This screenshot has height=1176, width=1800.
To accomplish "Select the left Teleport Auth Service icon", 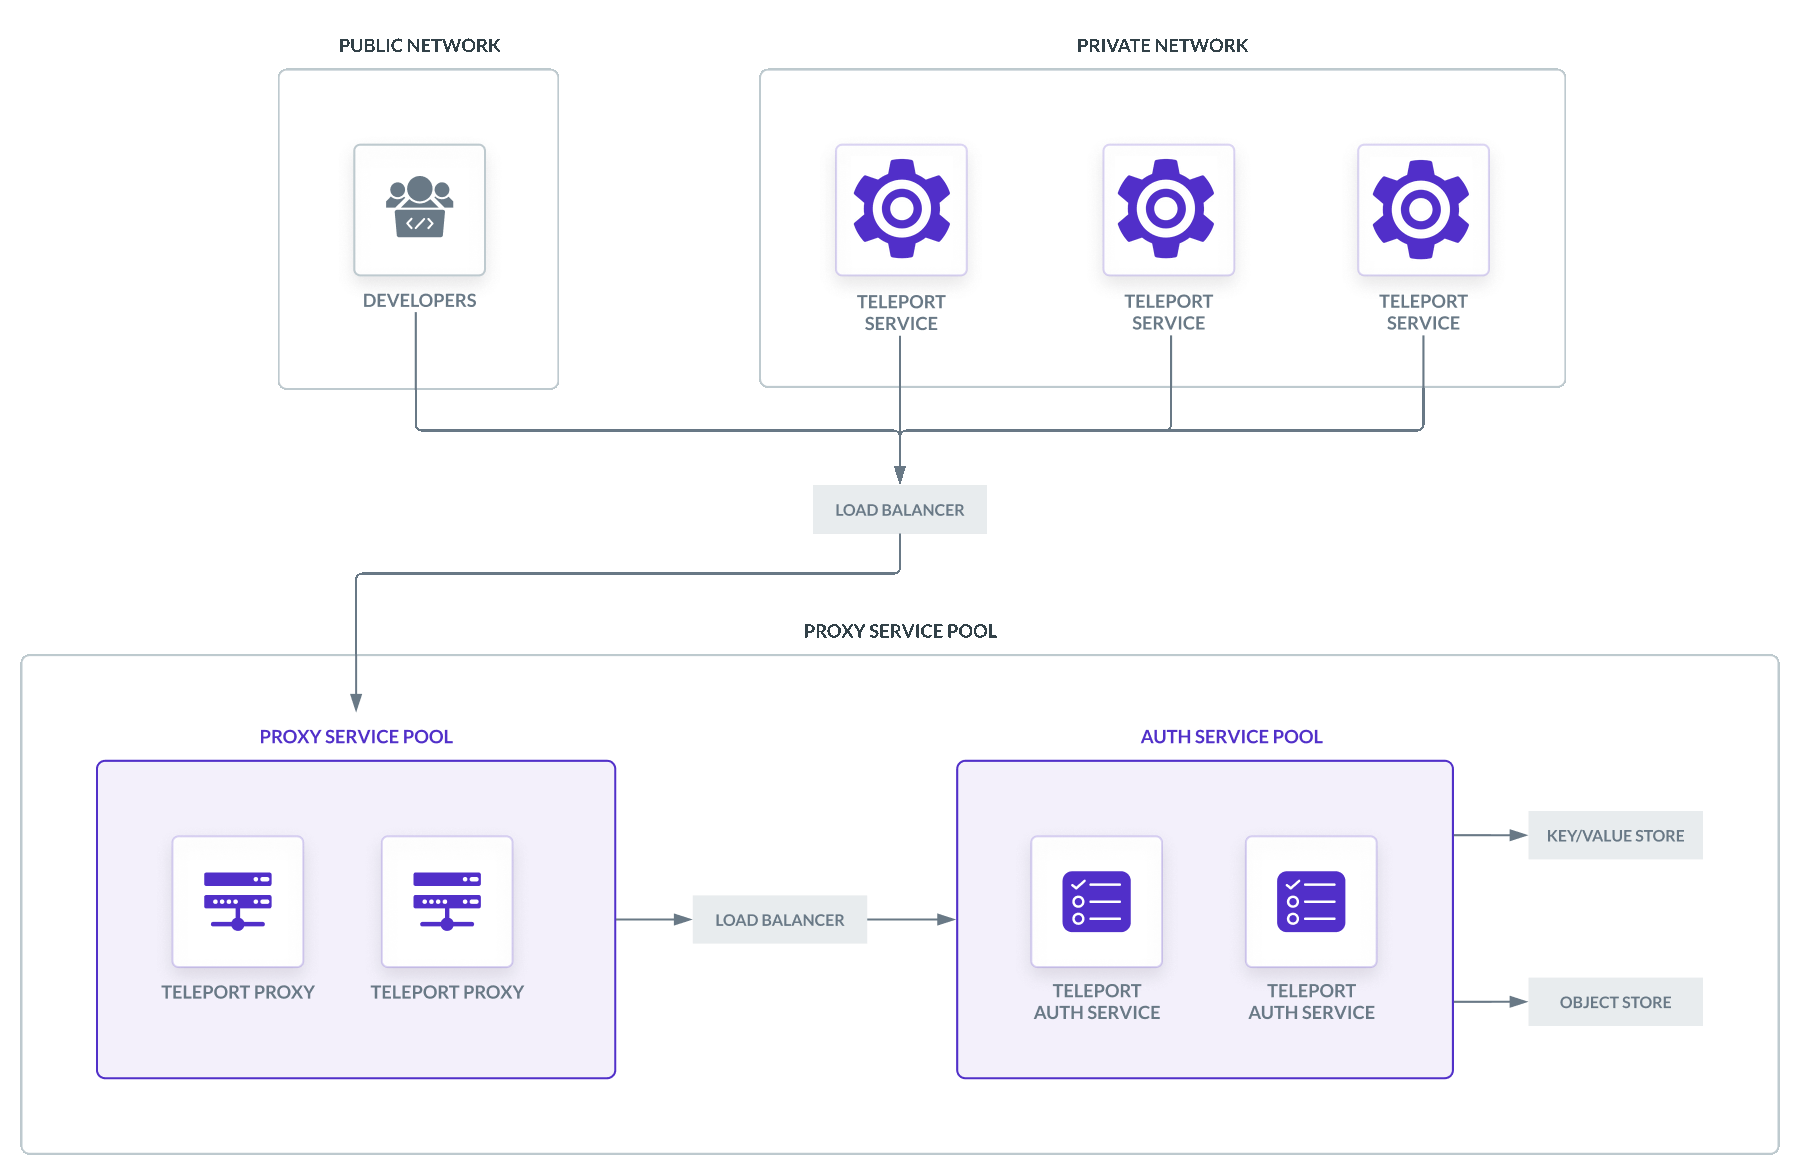I will [x=1096, y=900].
